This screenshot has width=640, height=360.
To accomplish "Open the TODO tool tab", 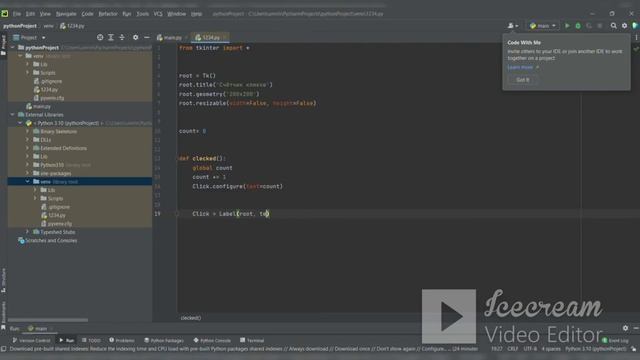I will pyautogui.click(x=91, y=340).
